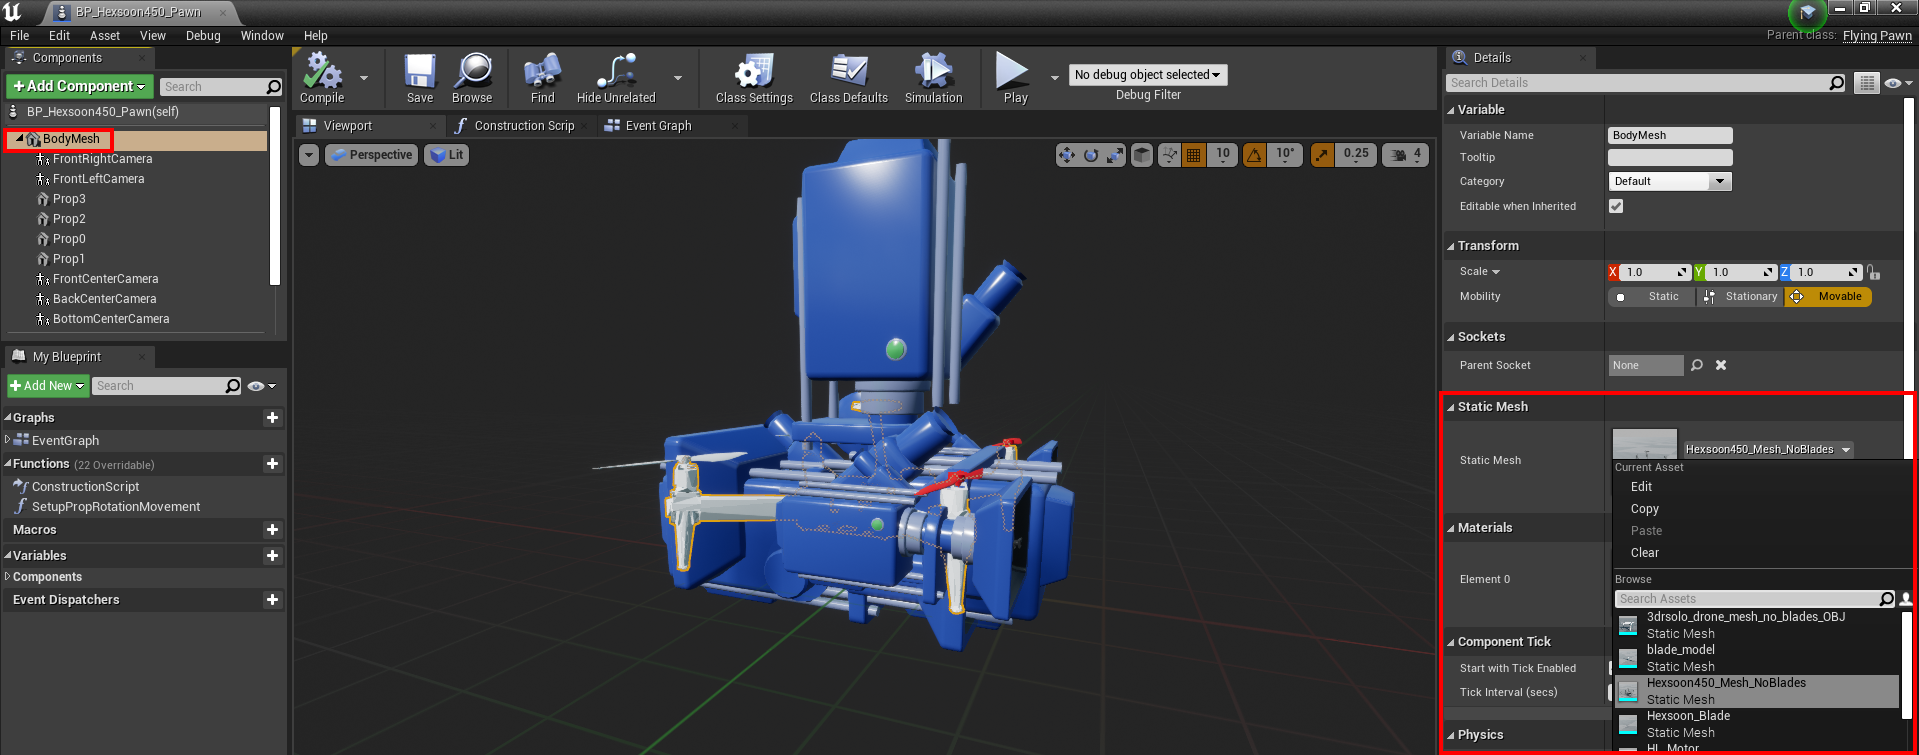The width and height of the screenshot is (1919, 755).
Task: Set mobility to Static
Action: click(x=1651, y=297)
